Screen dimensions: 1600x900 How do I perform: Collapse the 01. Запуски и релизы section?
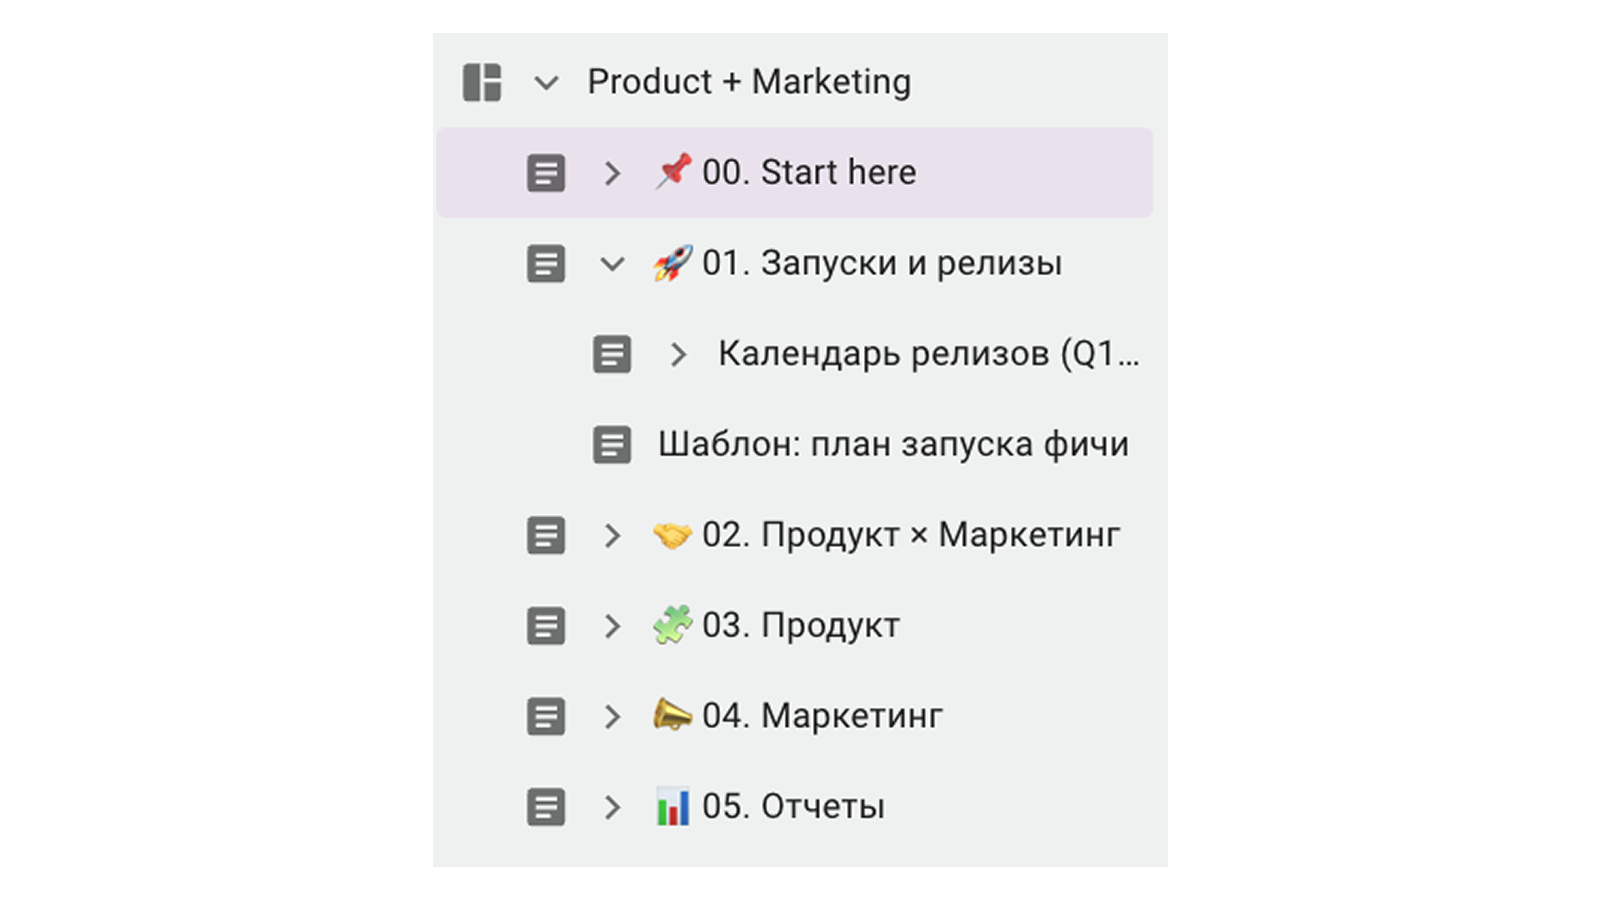[x=612, y=264]
